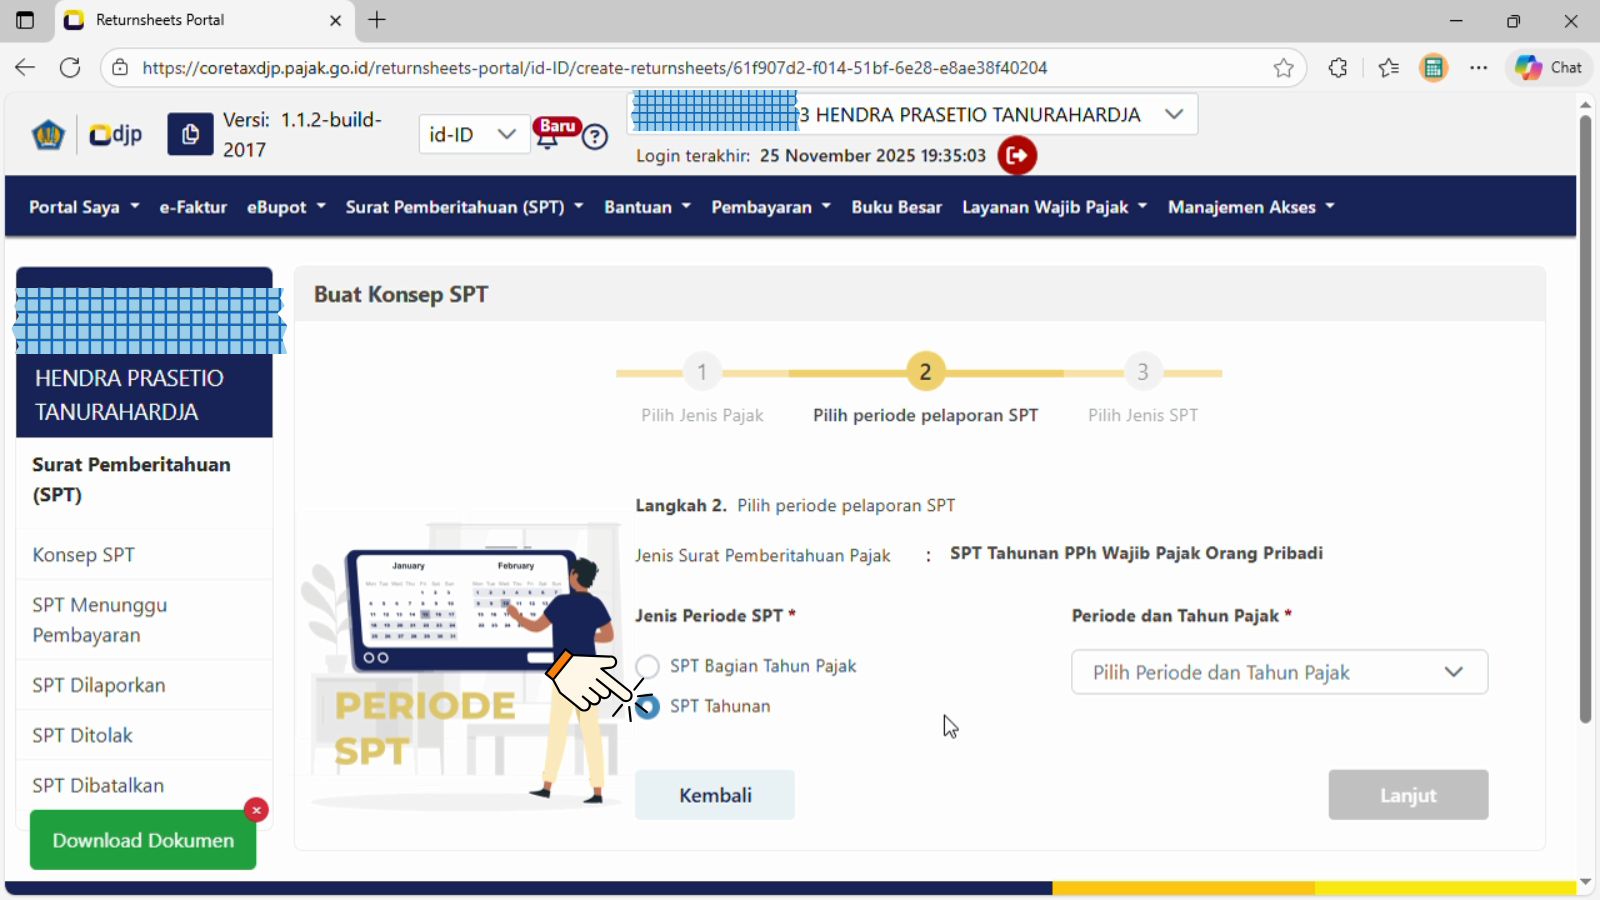This screenshot has height=900, width=1600.
Task: Open the notification bell with Baru badge
Action: pyautogui.click(x=549, y=136)
